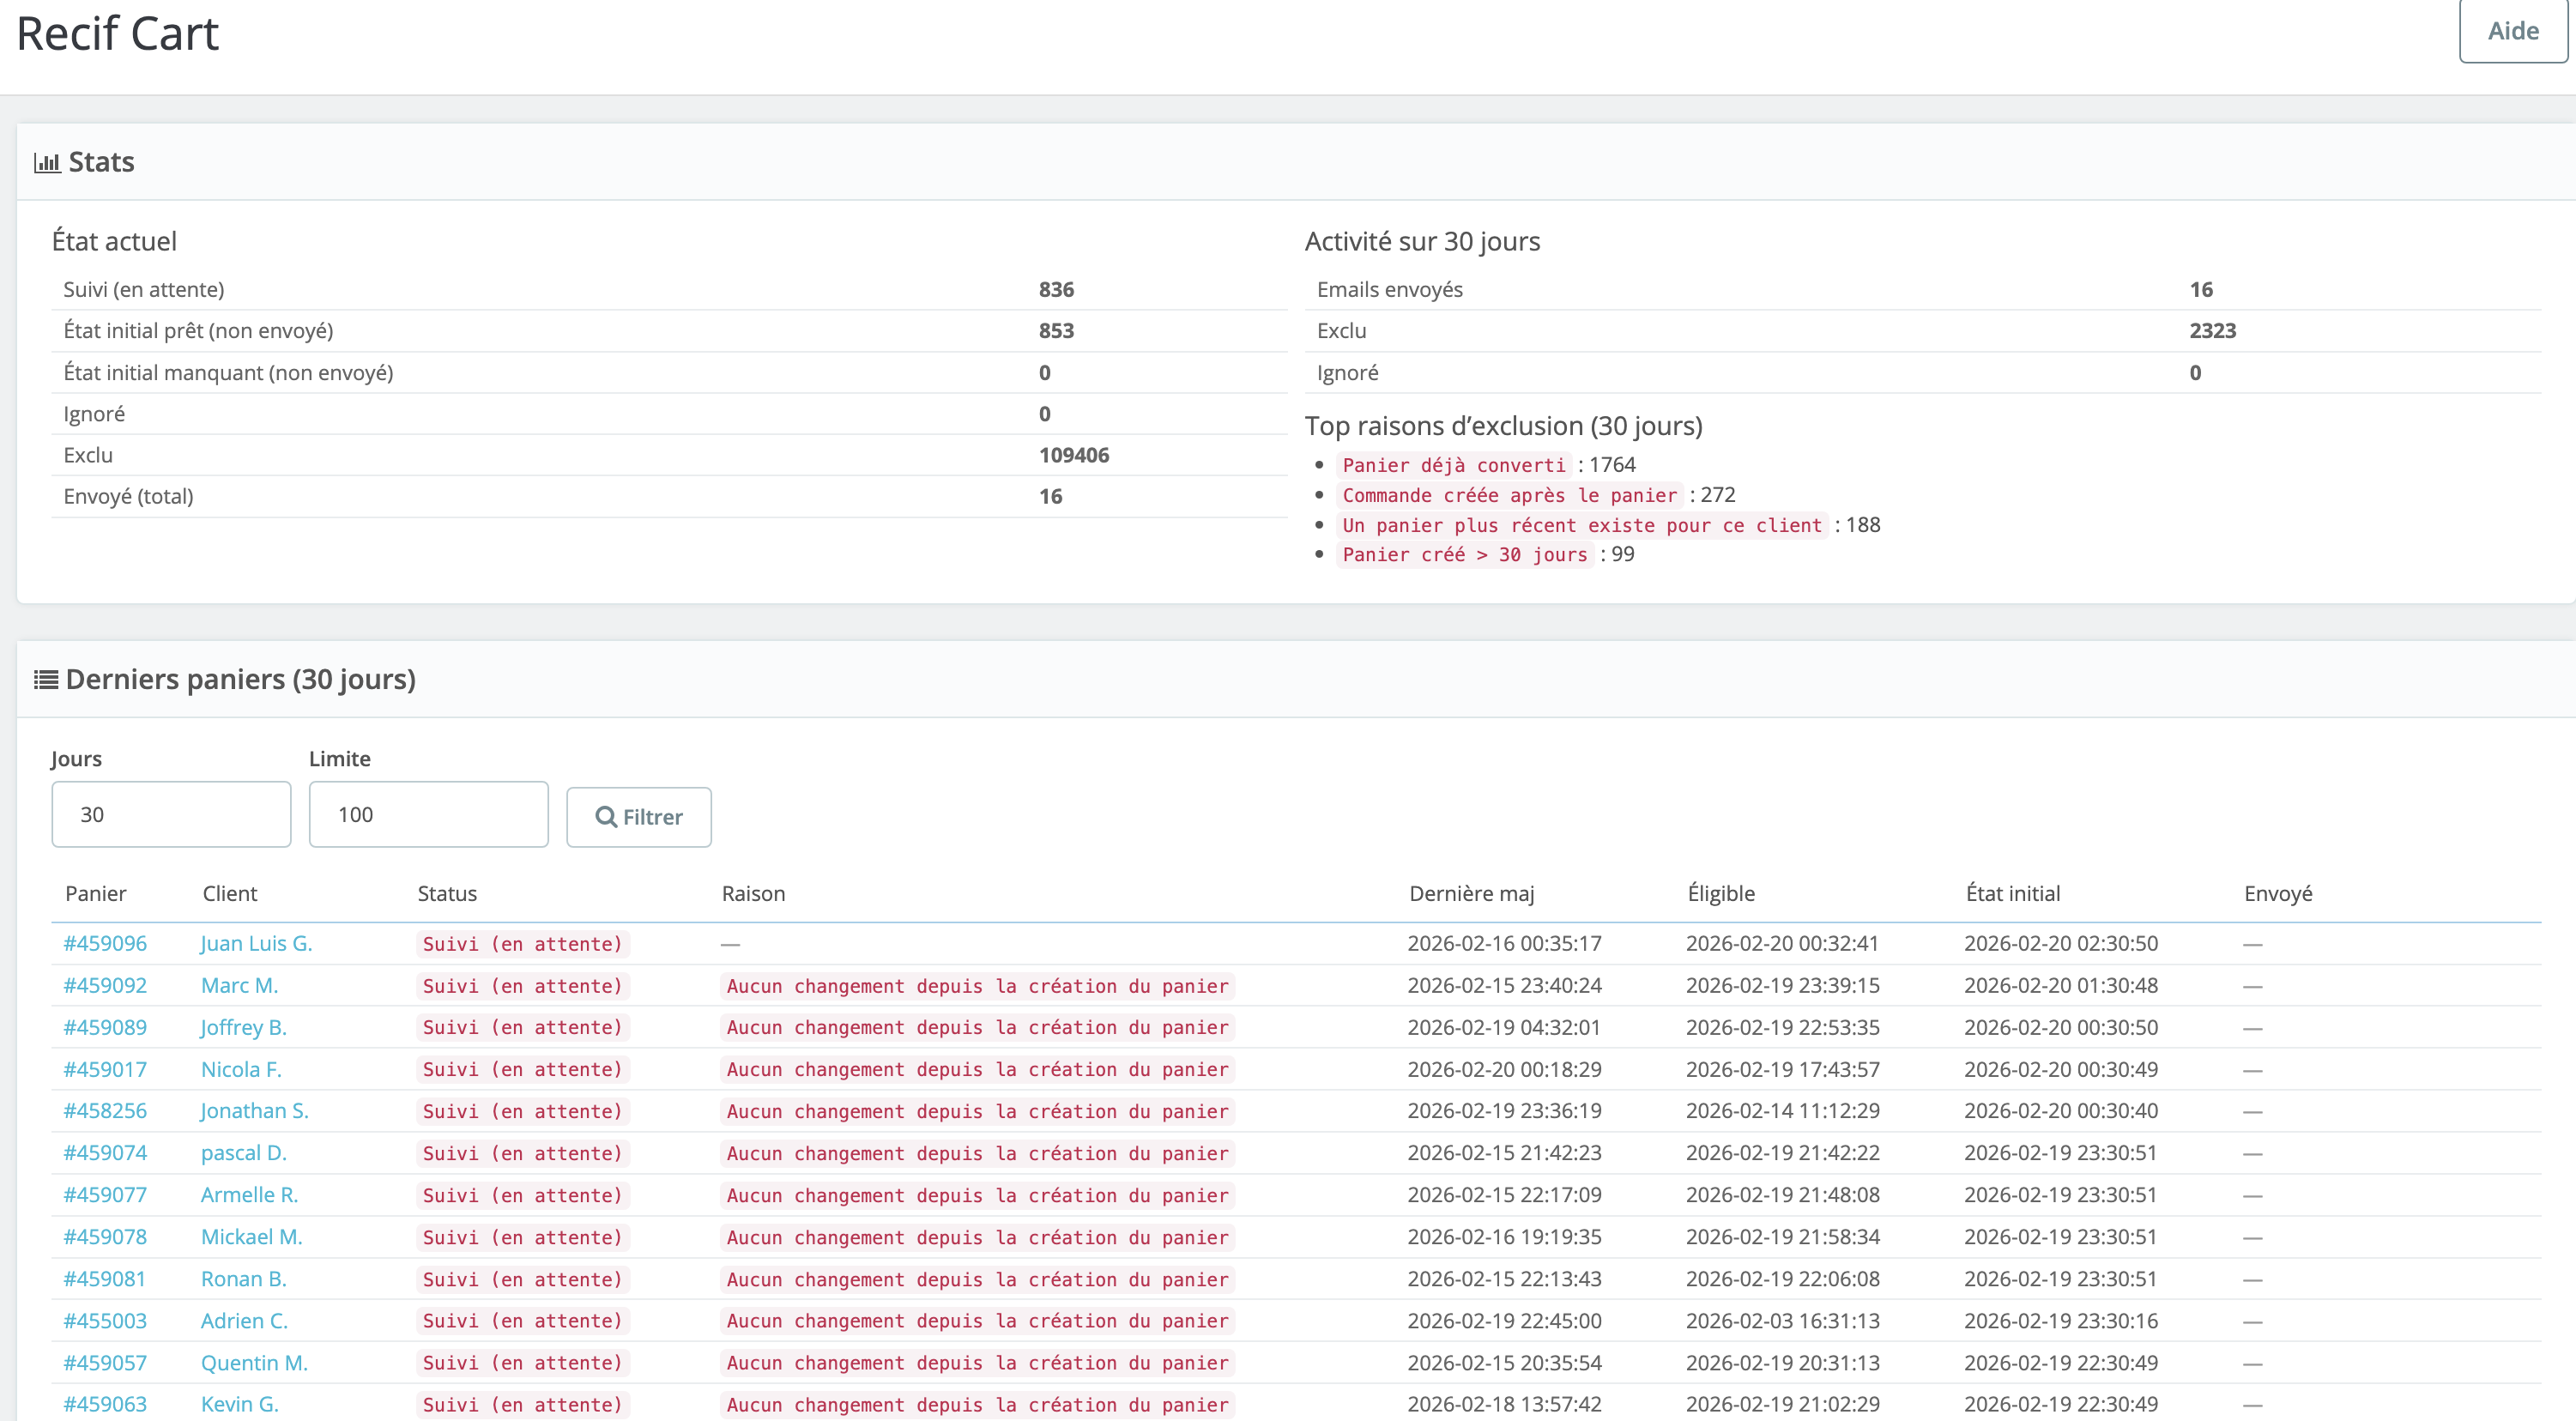
Task: Click inside the Jours input field
Action: (x=170, y=814)
